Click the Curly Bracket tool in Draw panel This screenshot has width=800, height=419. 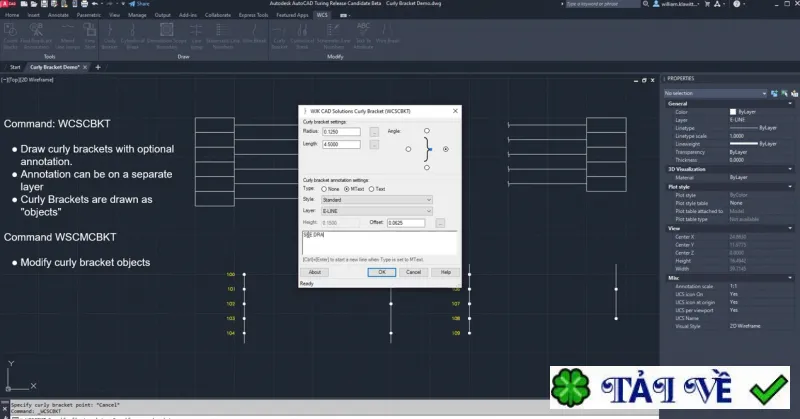coord(110,36)
